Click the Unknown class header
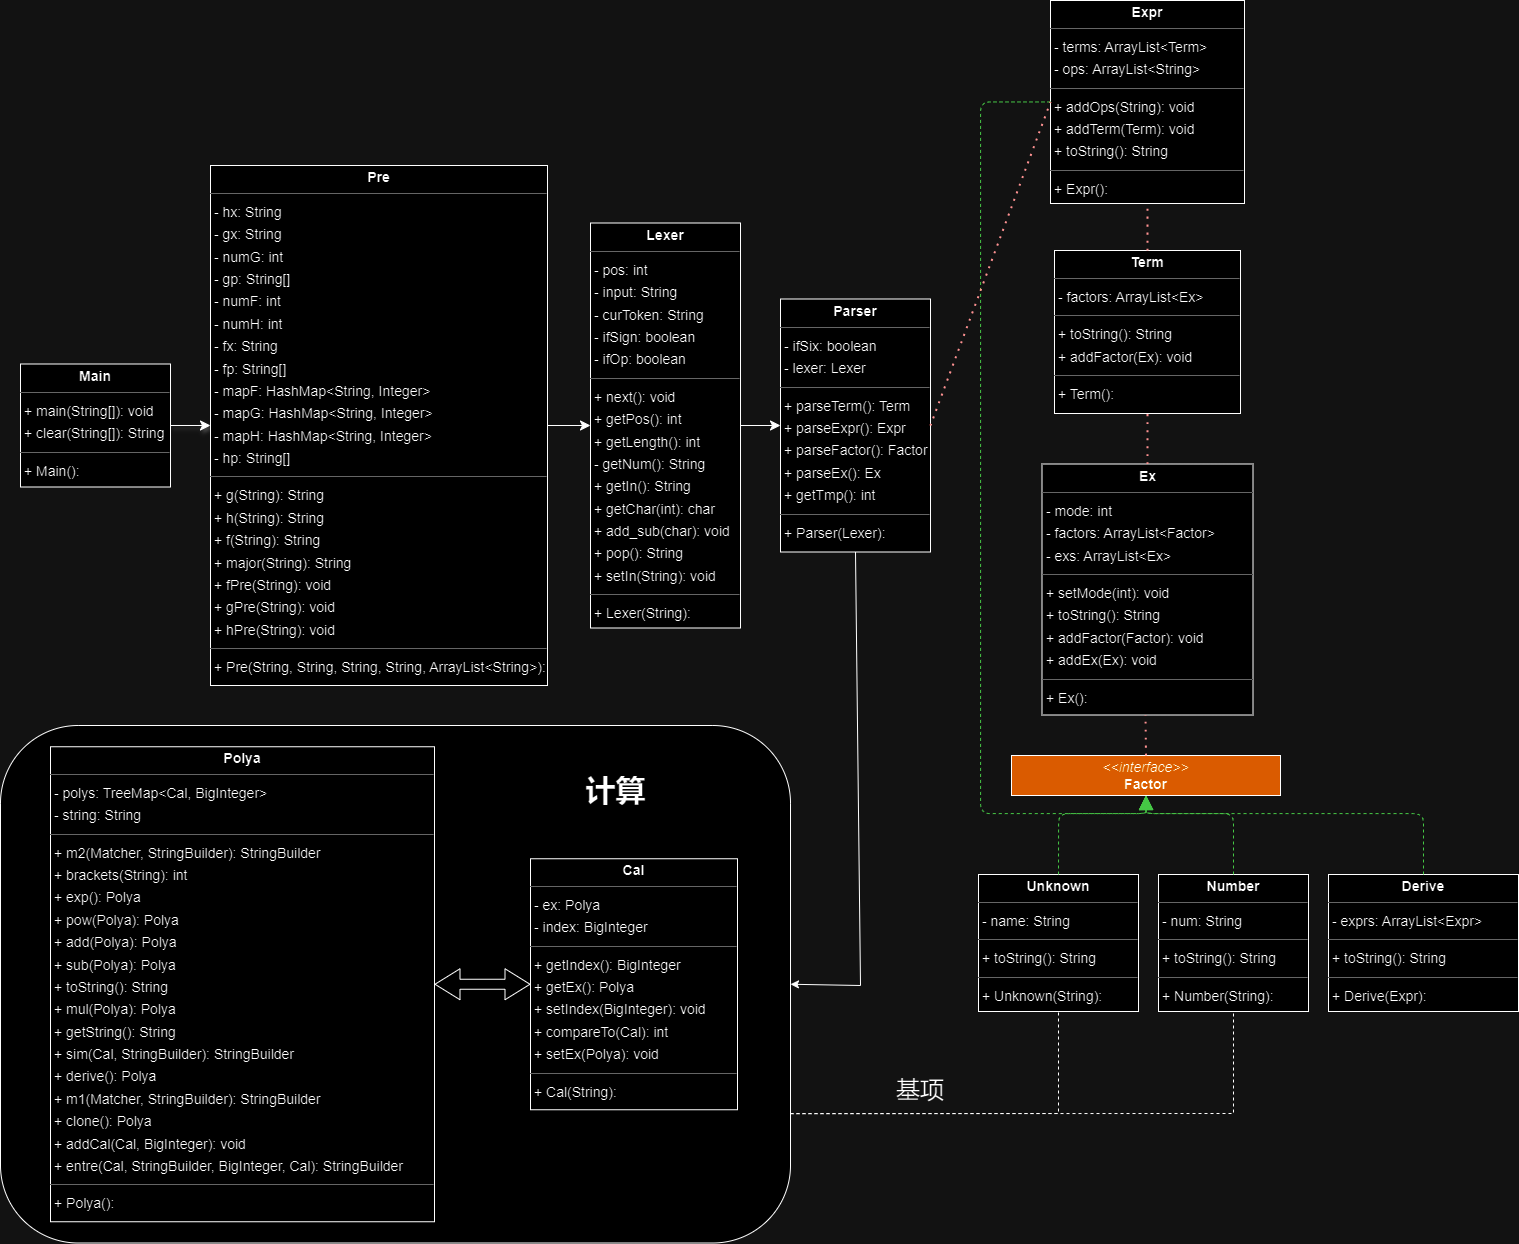The image size is (1519, 1244). pos(1058,887)
